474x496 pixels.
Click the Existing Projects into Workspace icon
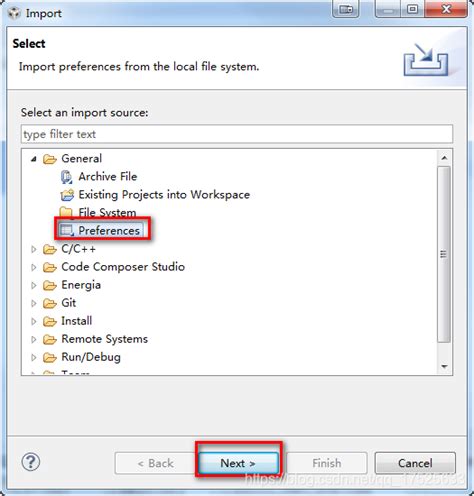pos(67,195)
